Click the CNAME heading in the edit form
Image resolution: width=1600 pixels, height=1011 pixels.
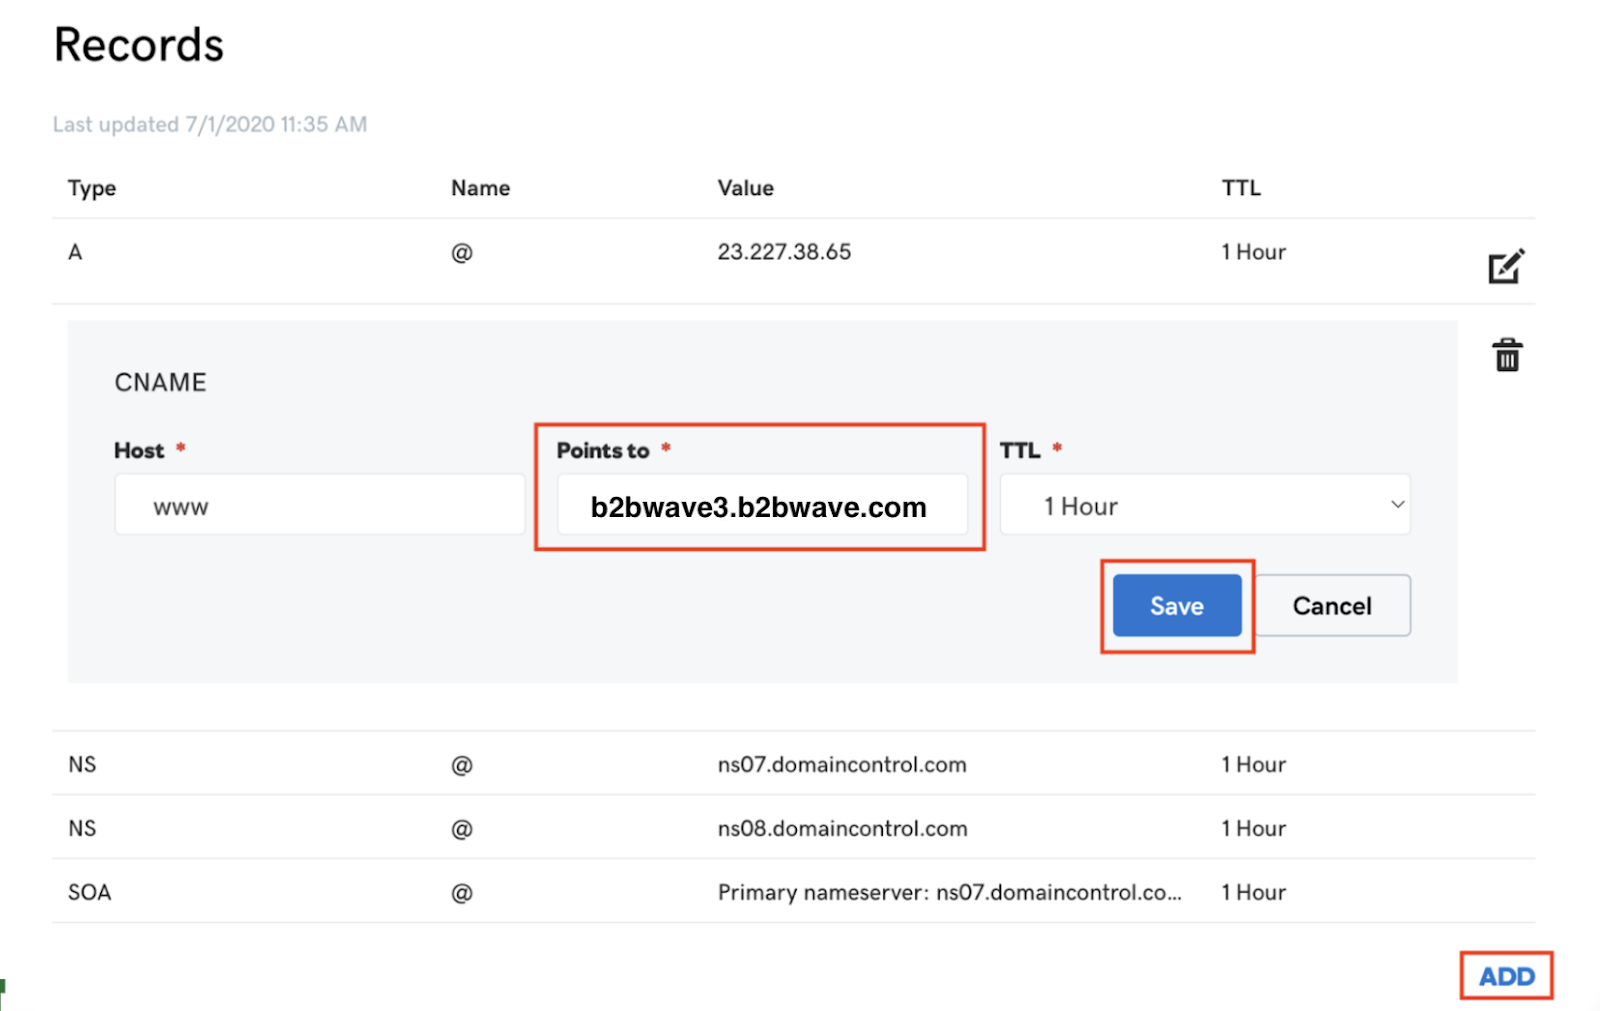(160, 382)
